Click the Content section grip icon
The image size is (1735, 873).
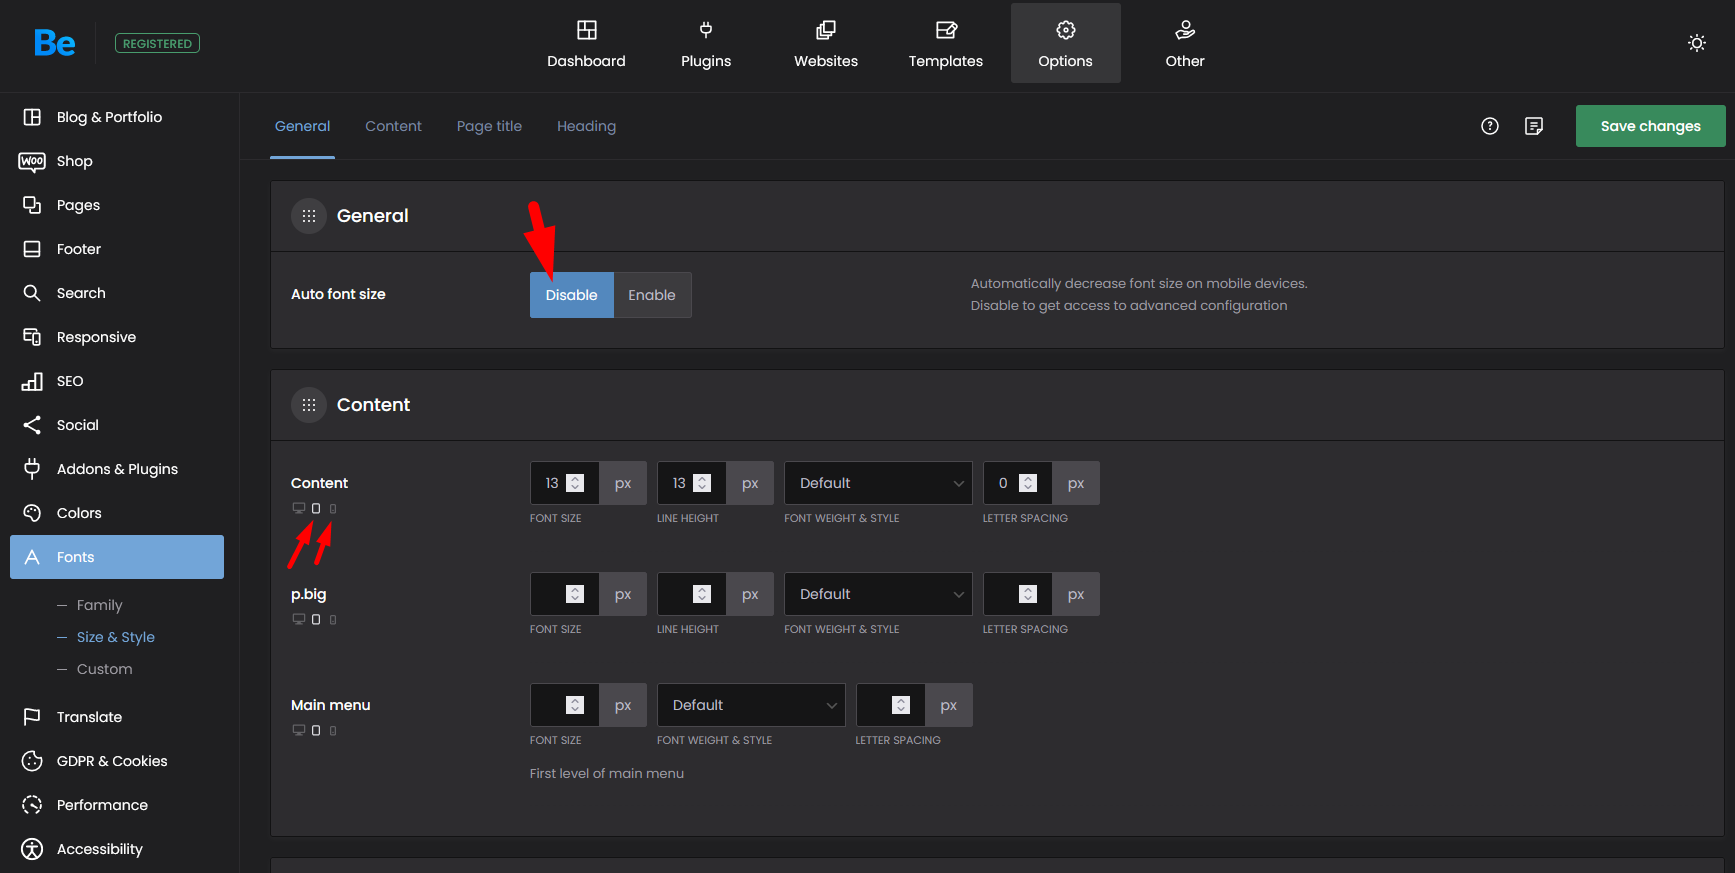point(309,405)
